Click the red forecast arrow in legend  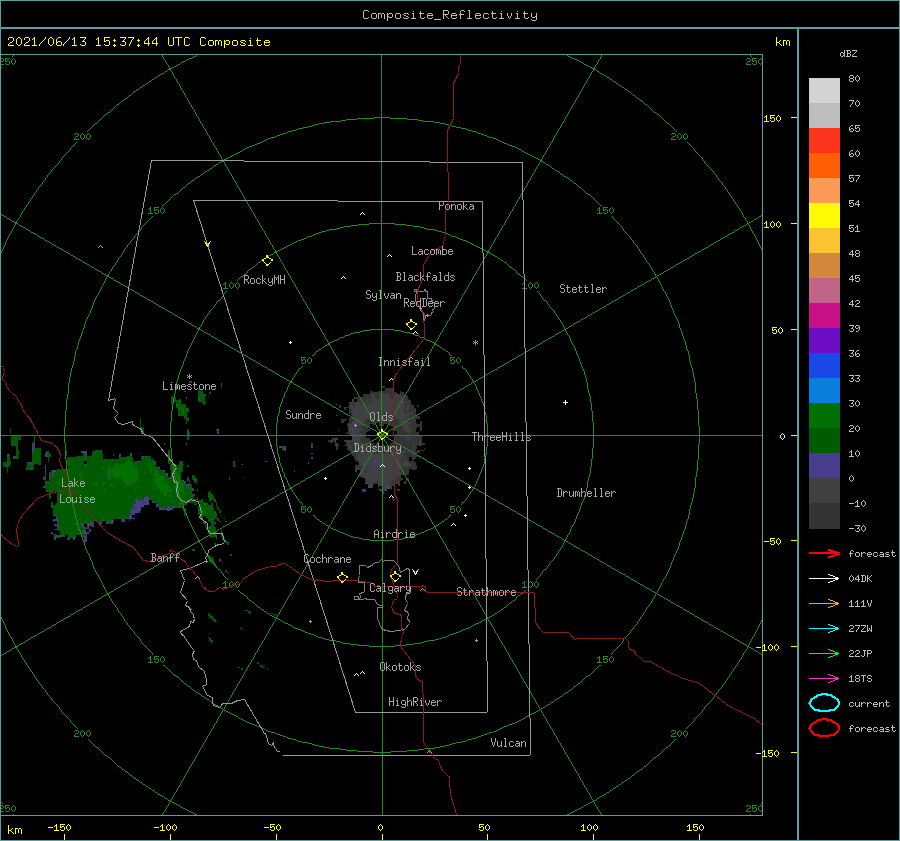(824, 553)
